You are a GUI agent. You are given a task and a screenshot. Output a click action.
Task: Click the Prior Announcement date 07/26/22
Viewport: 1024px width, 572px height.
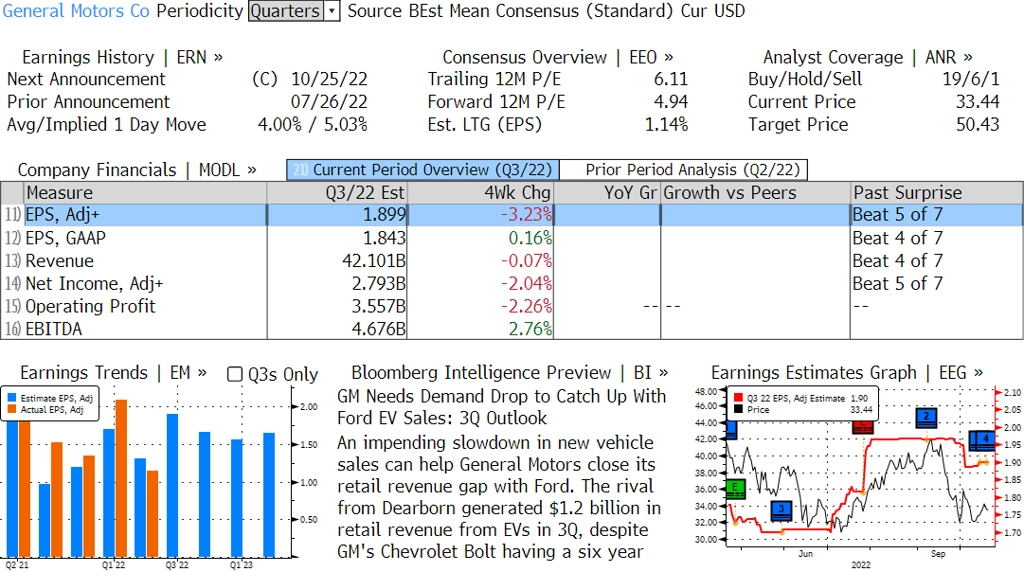[329, 102]
